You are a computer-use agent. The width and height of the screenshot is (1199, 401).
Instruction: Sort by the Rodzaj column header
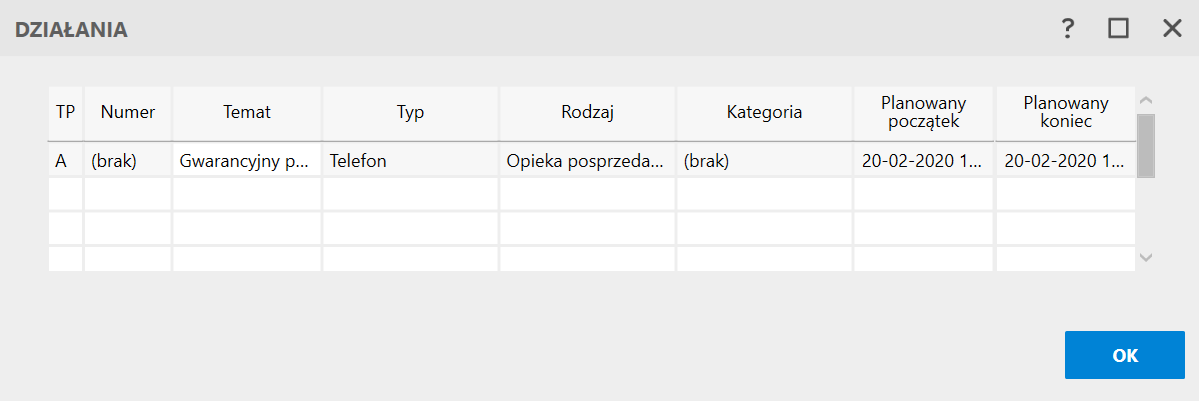click(587, 112)
